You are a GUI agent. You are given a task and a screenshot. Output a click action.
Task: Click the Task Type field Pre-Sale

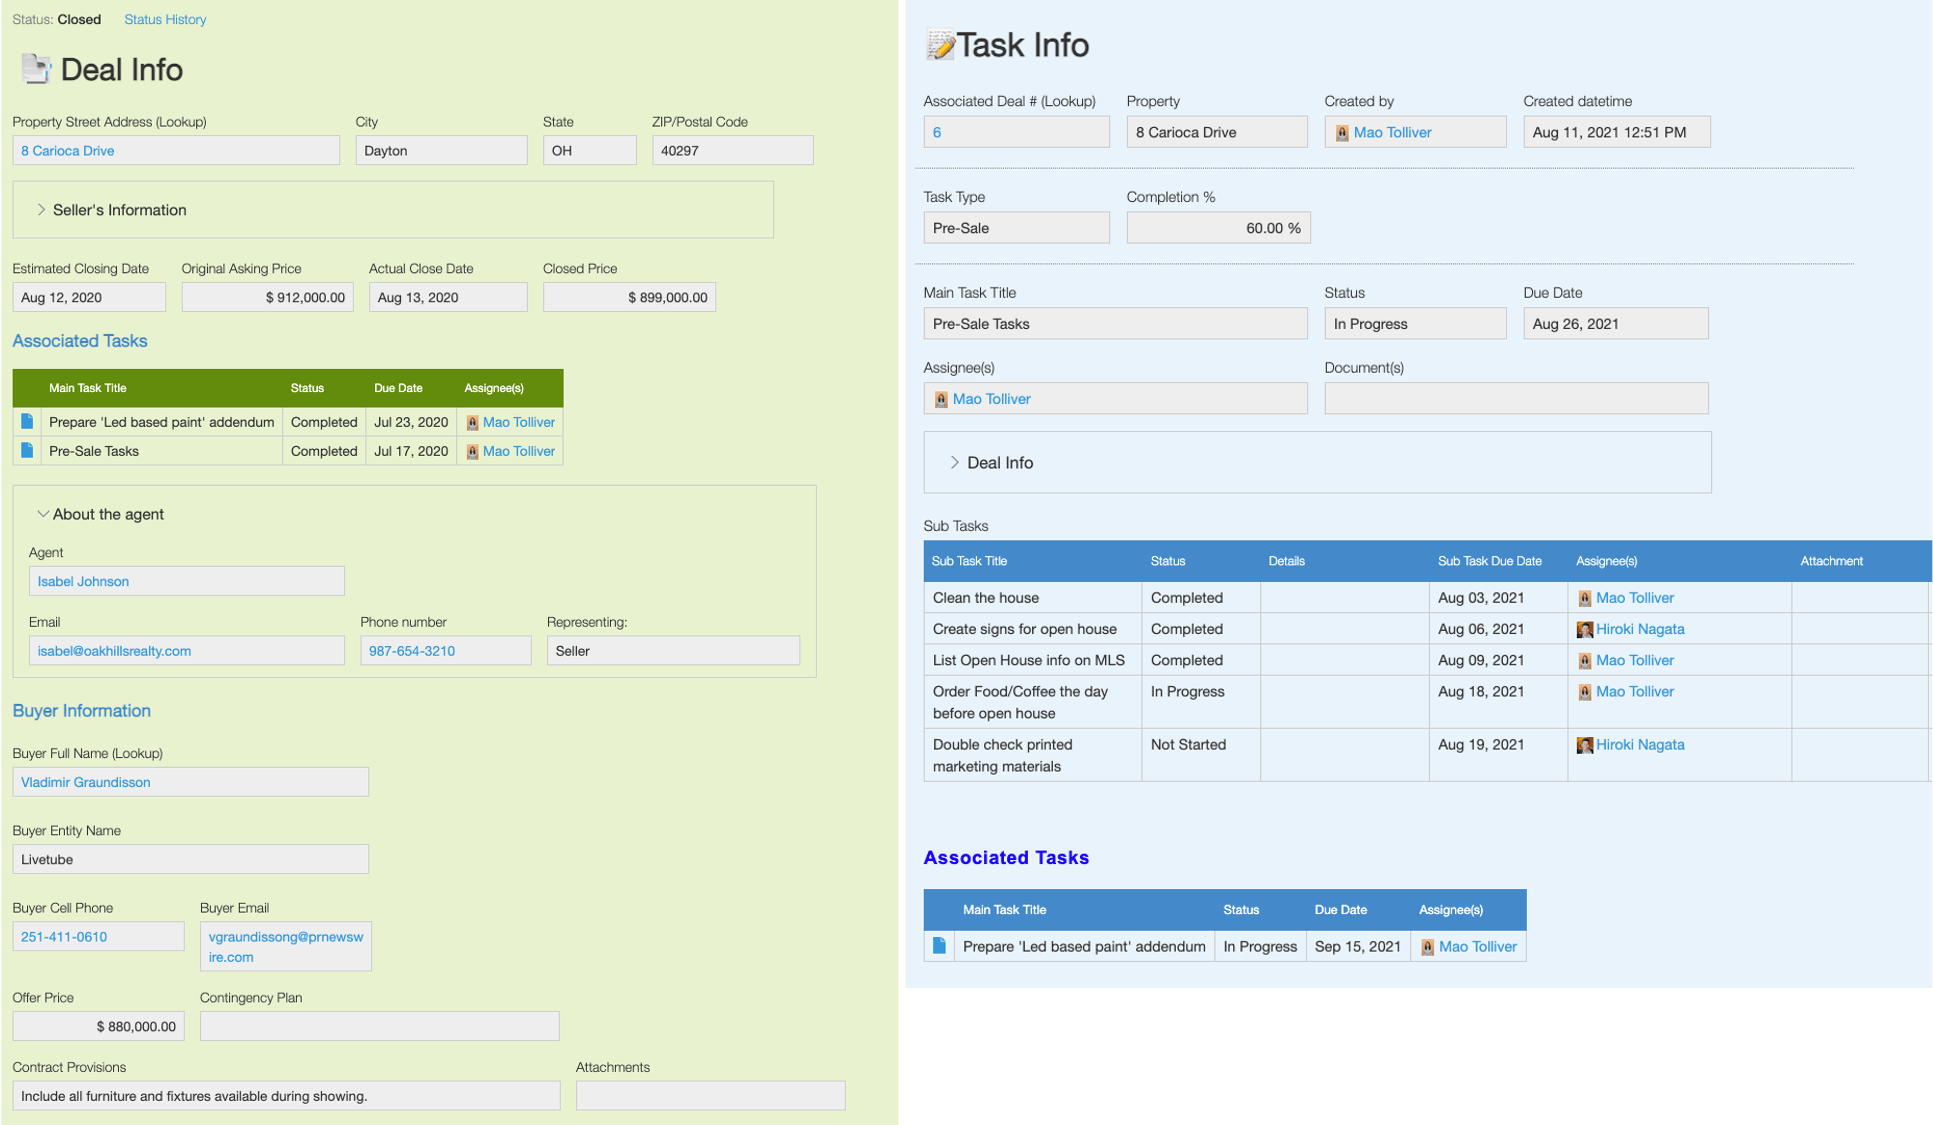[x=1016, y=228]
